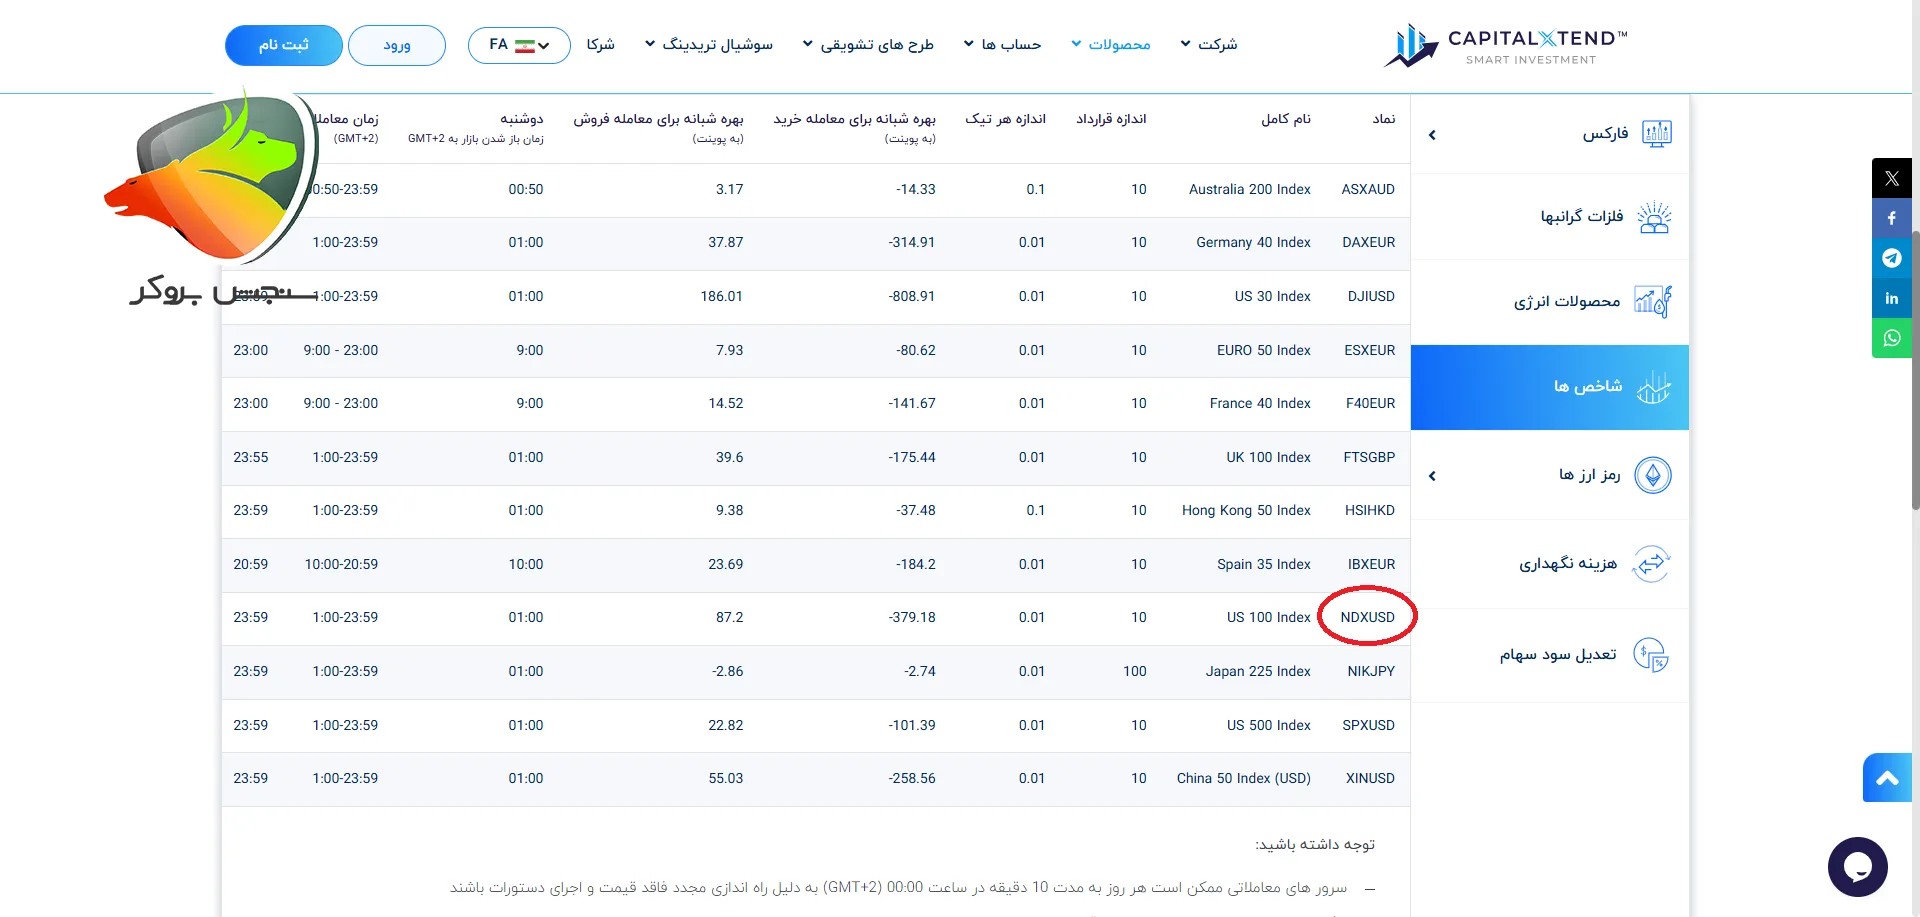Open the WhatsApp share icon

1891,338
